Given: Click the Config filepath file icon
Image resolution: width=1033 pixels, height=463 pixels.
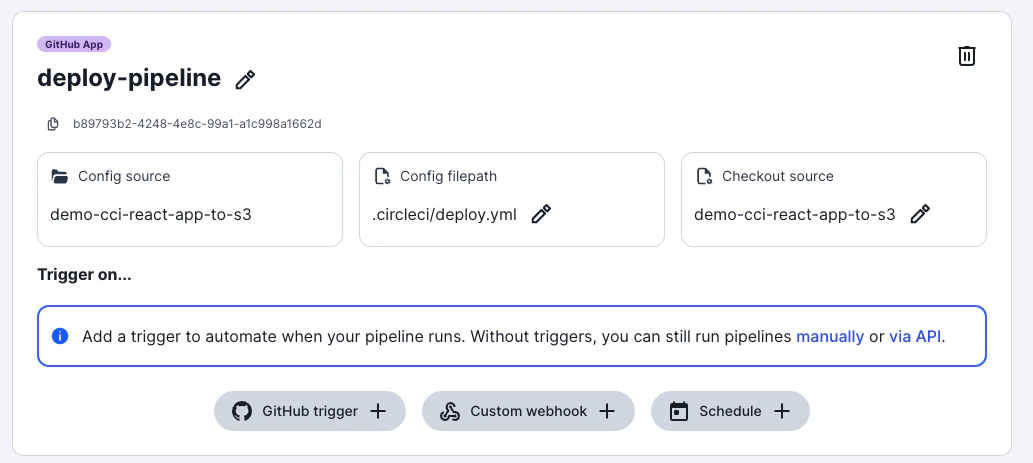Looking at the screenshot, I should 382,177.
